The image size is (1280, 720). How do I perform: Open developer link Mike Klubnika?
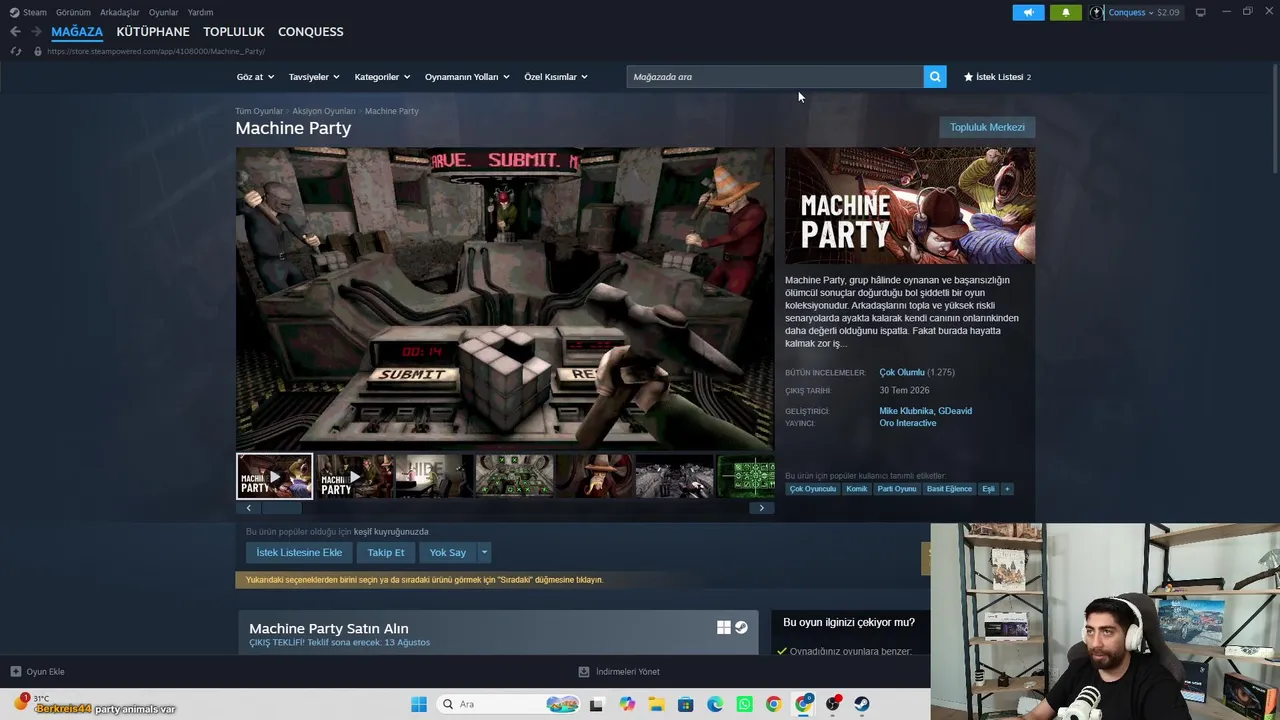906,411
